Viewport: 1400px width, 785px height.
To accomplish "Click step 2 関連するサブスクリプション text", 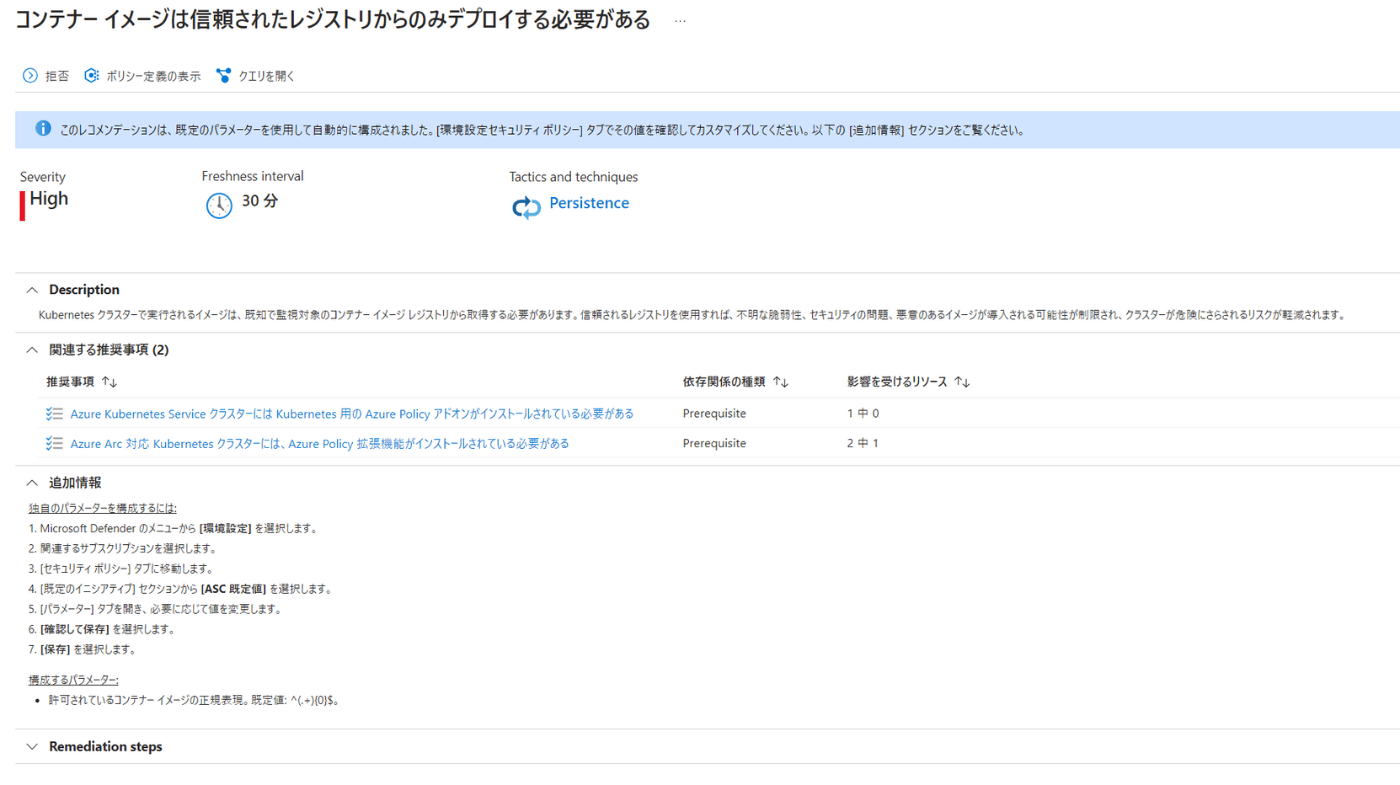I will coord(122,549).
